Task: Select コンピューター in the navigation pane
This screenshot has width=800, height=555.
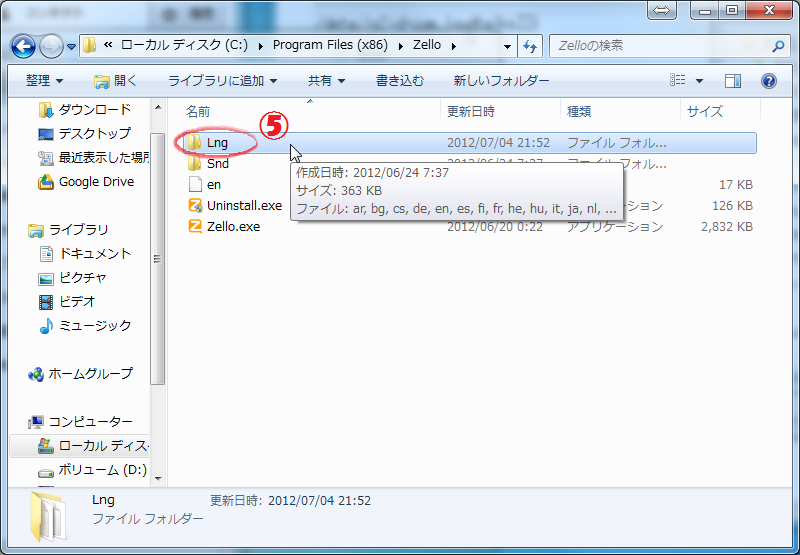Action: (x=81, y=422)
